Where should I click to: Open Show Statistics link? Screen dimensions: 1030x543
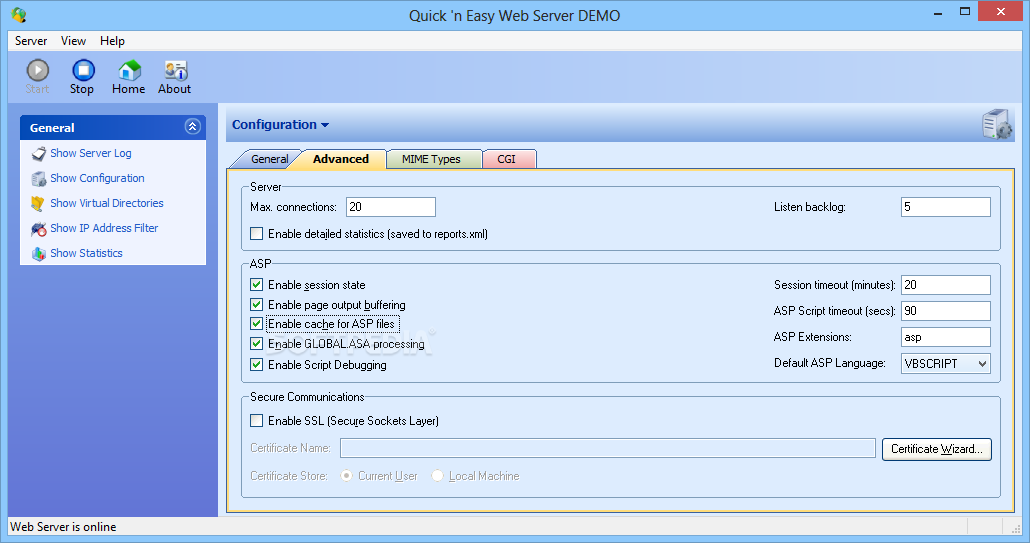(87, 253)
